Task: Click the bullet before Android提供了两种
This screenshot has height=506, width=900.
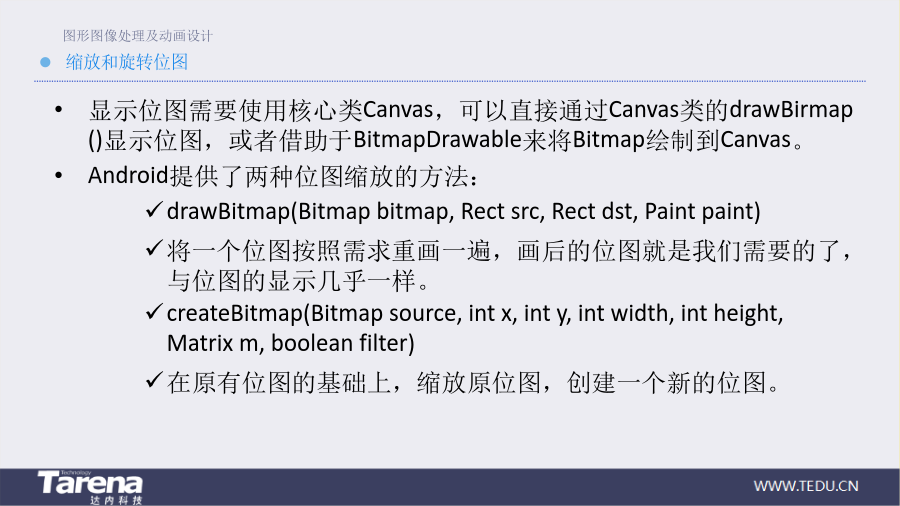Action: pyautogui.click(x=59, y=175)
